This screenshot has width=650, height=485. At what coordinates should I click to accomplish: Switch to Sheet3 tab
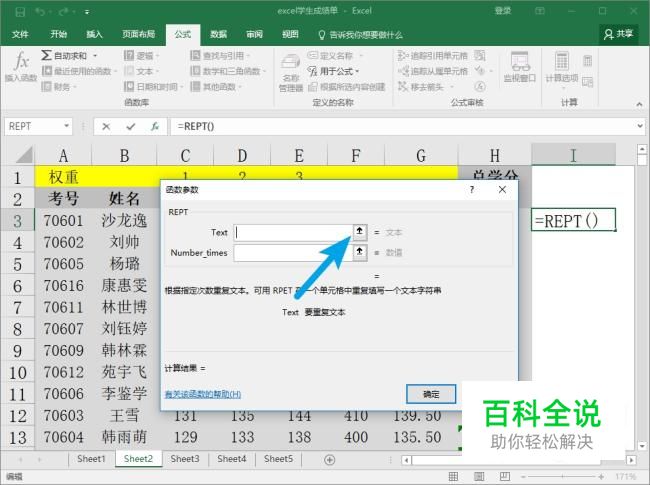point(185,459)
